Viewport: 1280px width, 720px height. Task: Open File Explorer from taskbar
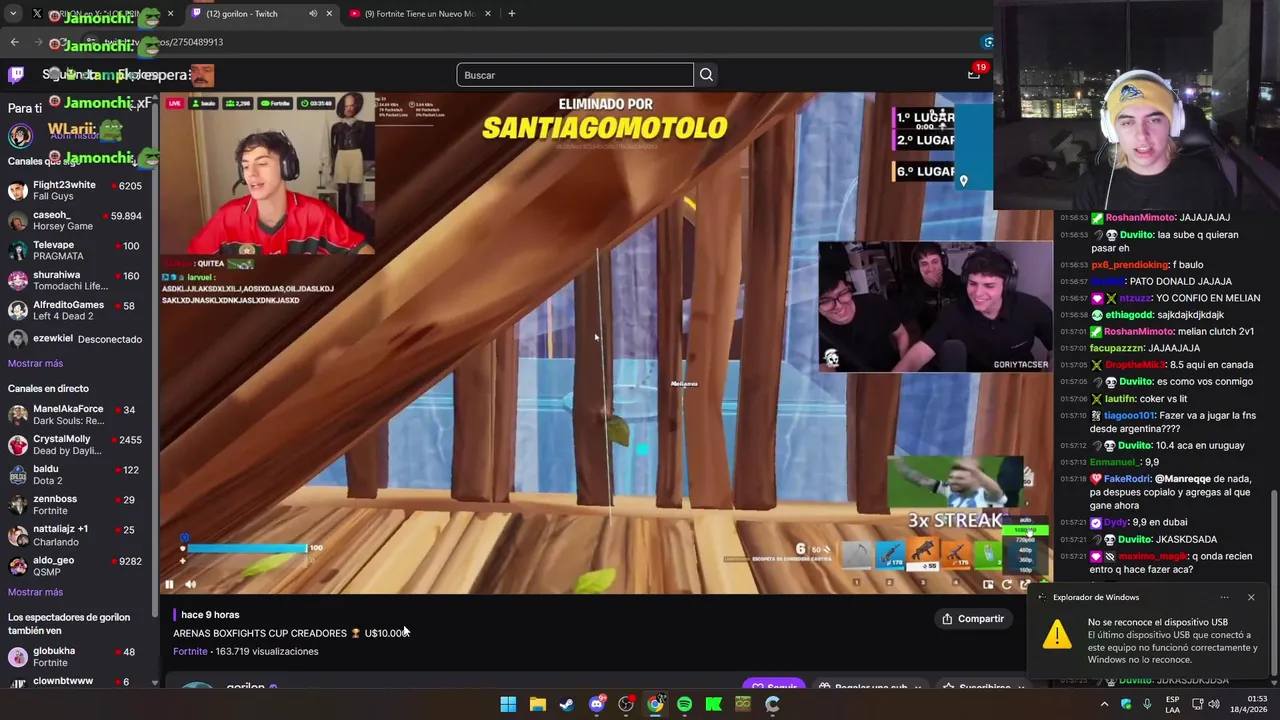pyautogui.click(x=537, y=704)
